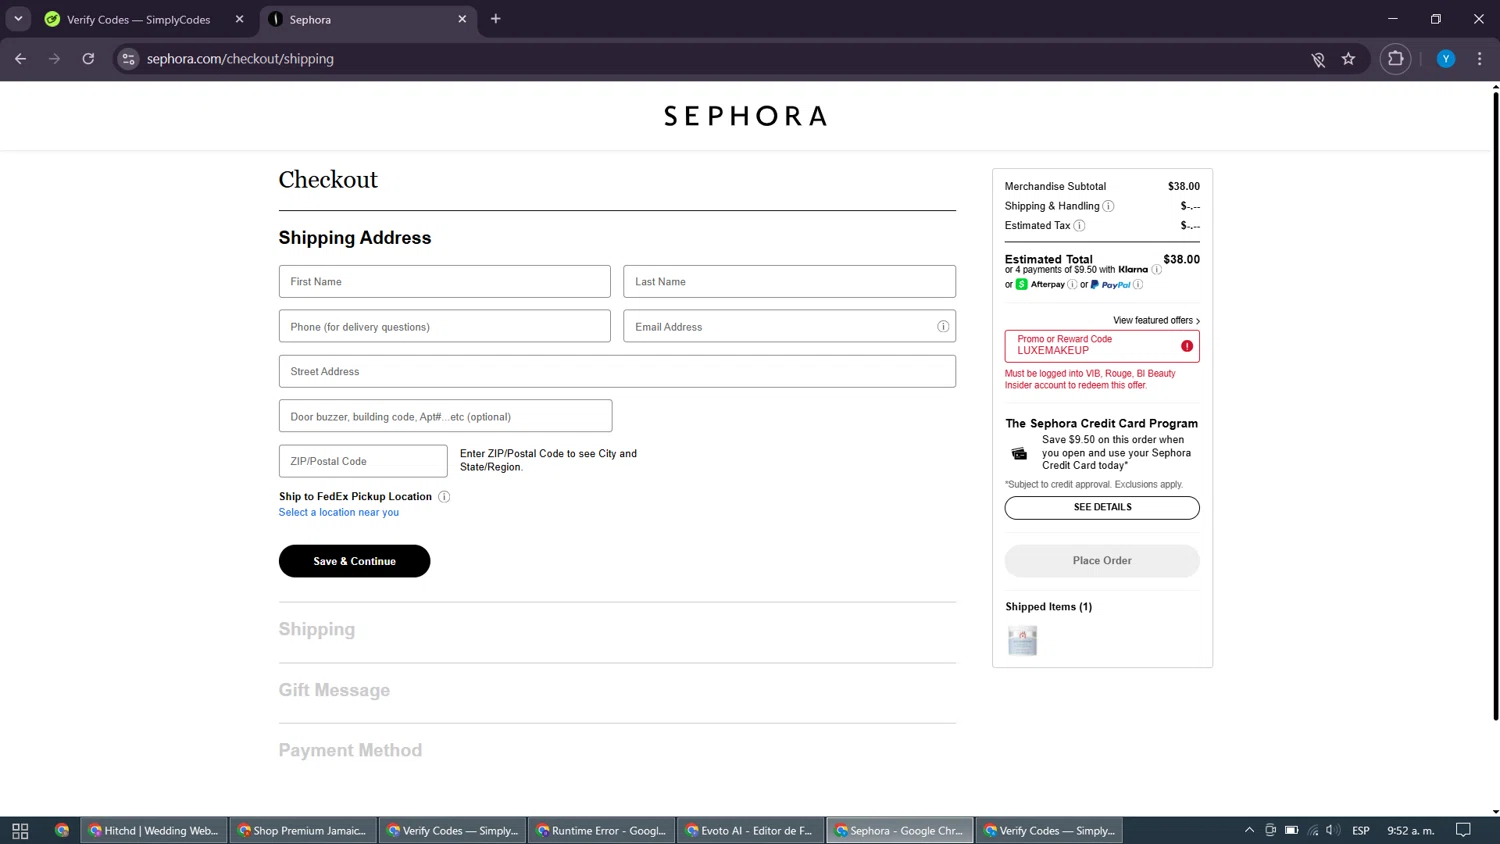Click Shipping section heading
Viewport: 1500px width, 844px height.
317,630
